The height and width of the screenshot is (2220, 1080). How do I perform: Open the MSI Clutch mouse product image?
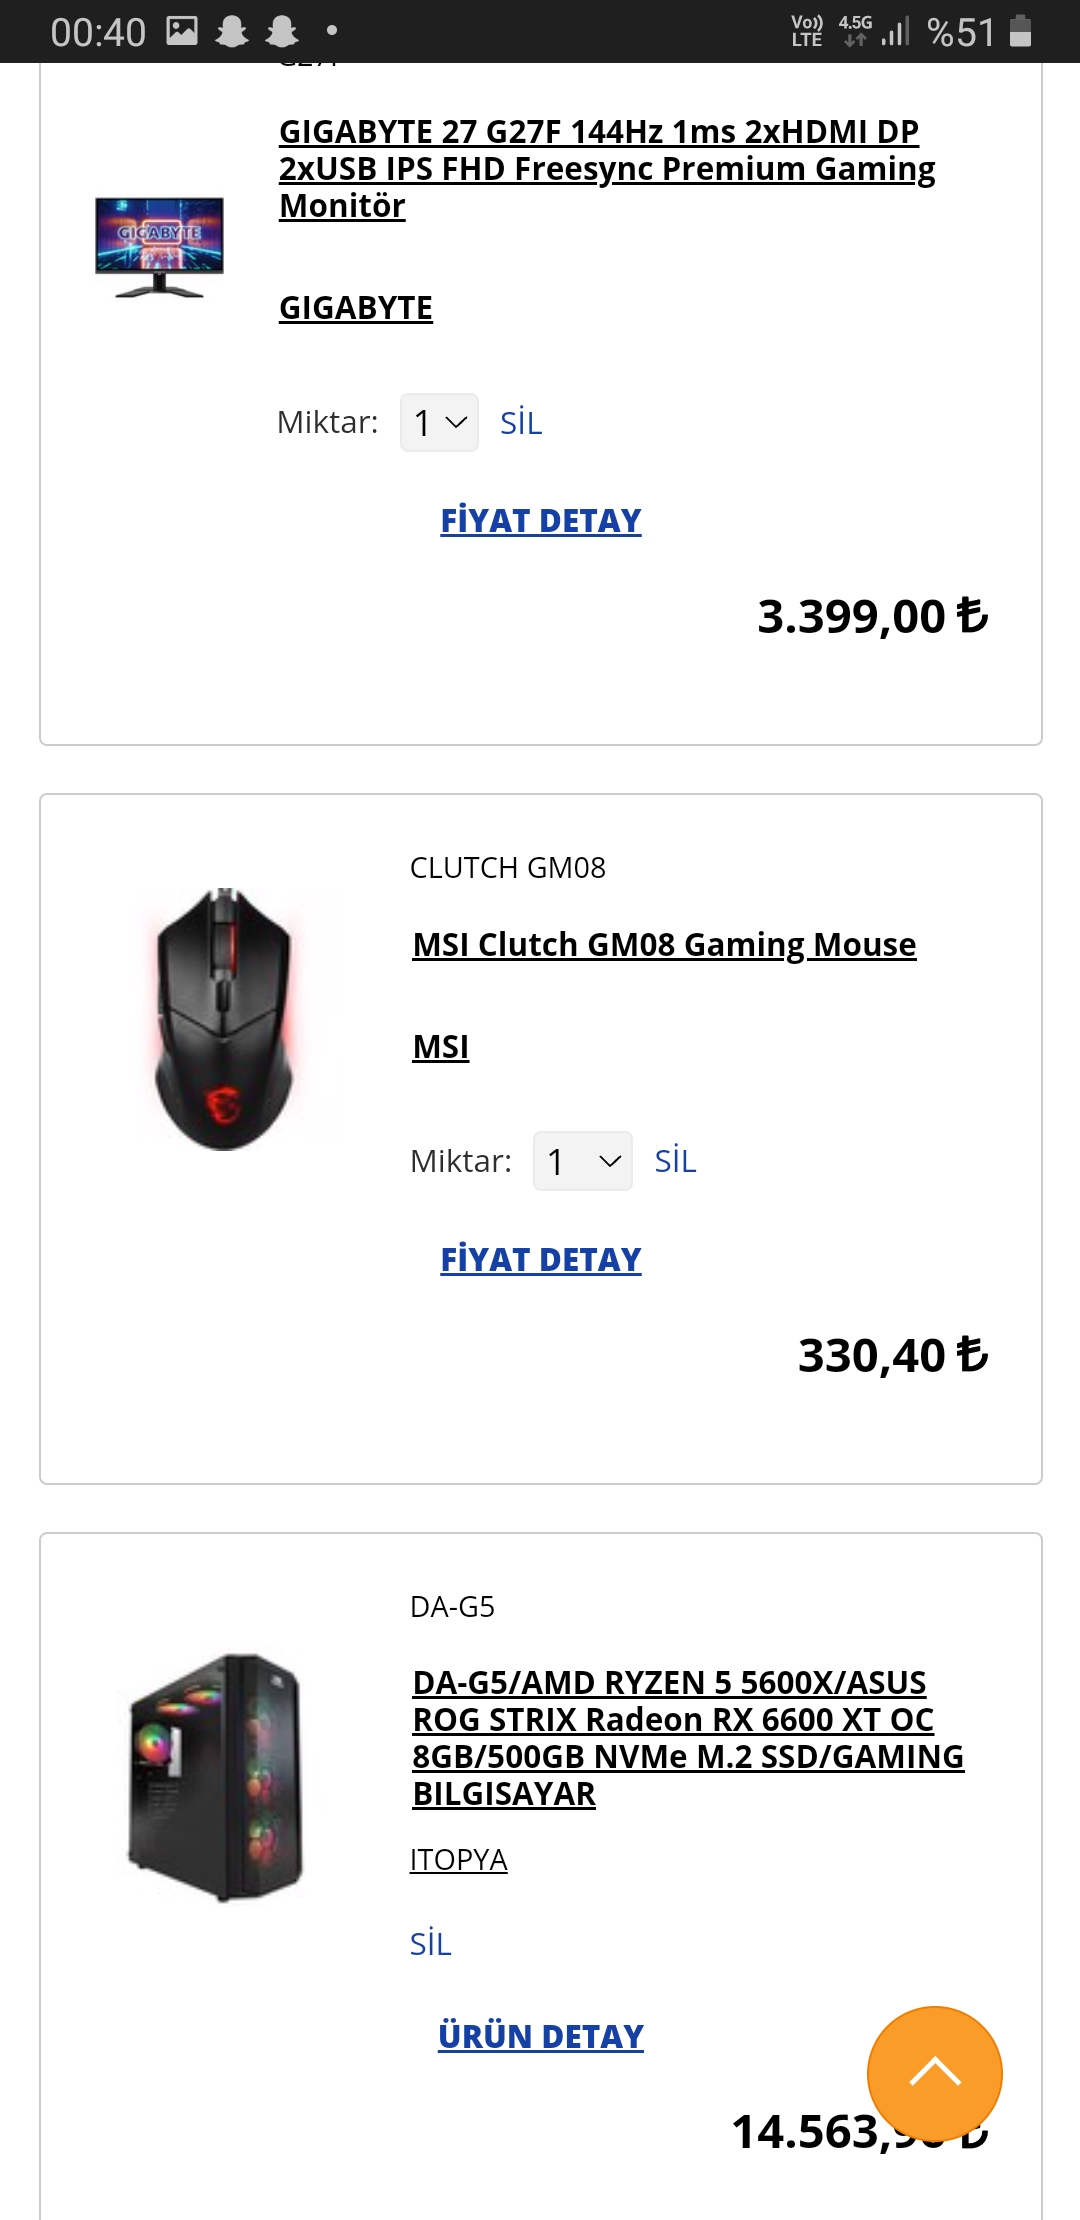click(x=224, y=1019)
